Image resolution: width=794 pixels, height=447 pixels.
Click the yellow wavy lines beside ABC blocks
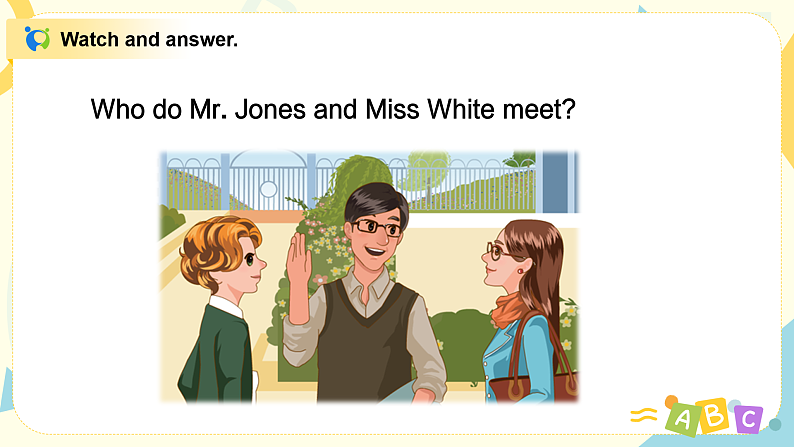click(x=643, y=415)
